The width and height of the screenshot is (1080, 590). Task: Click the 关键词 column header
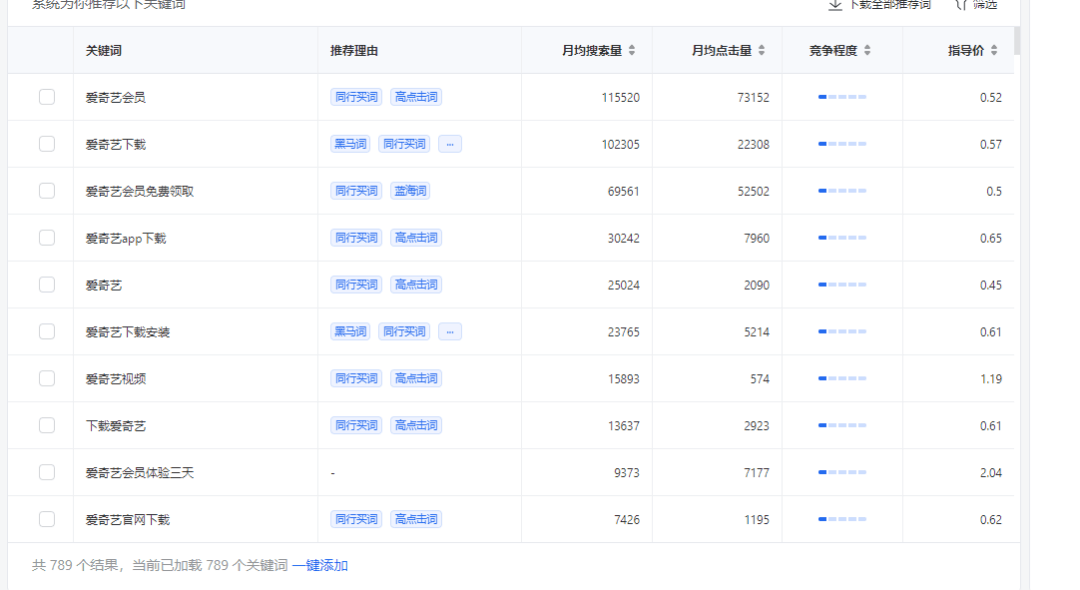103,50
